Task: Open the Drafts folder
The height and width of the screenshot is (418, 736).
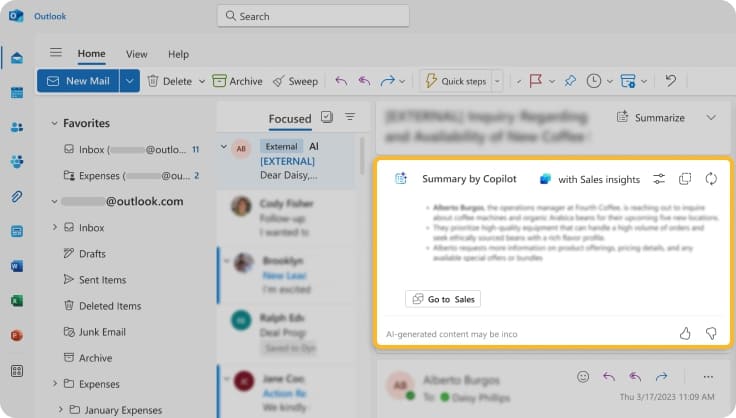Action: click(x=84, y=254)
